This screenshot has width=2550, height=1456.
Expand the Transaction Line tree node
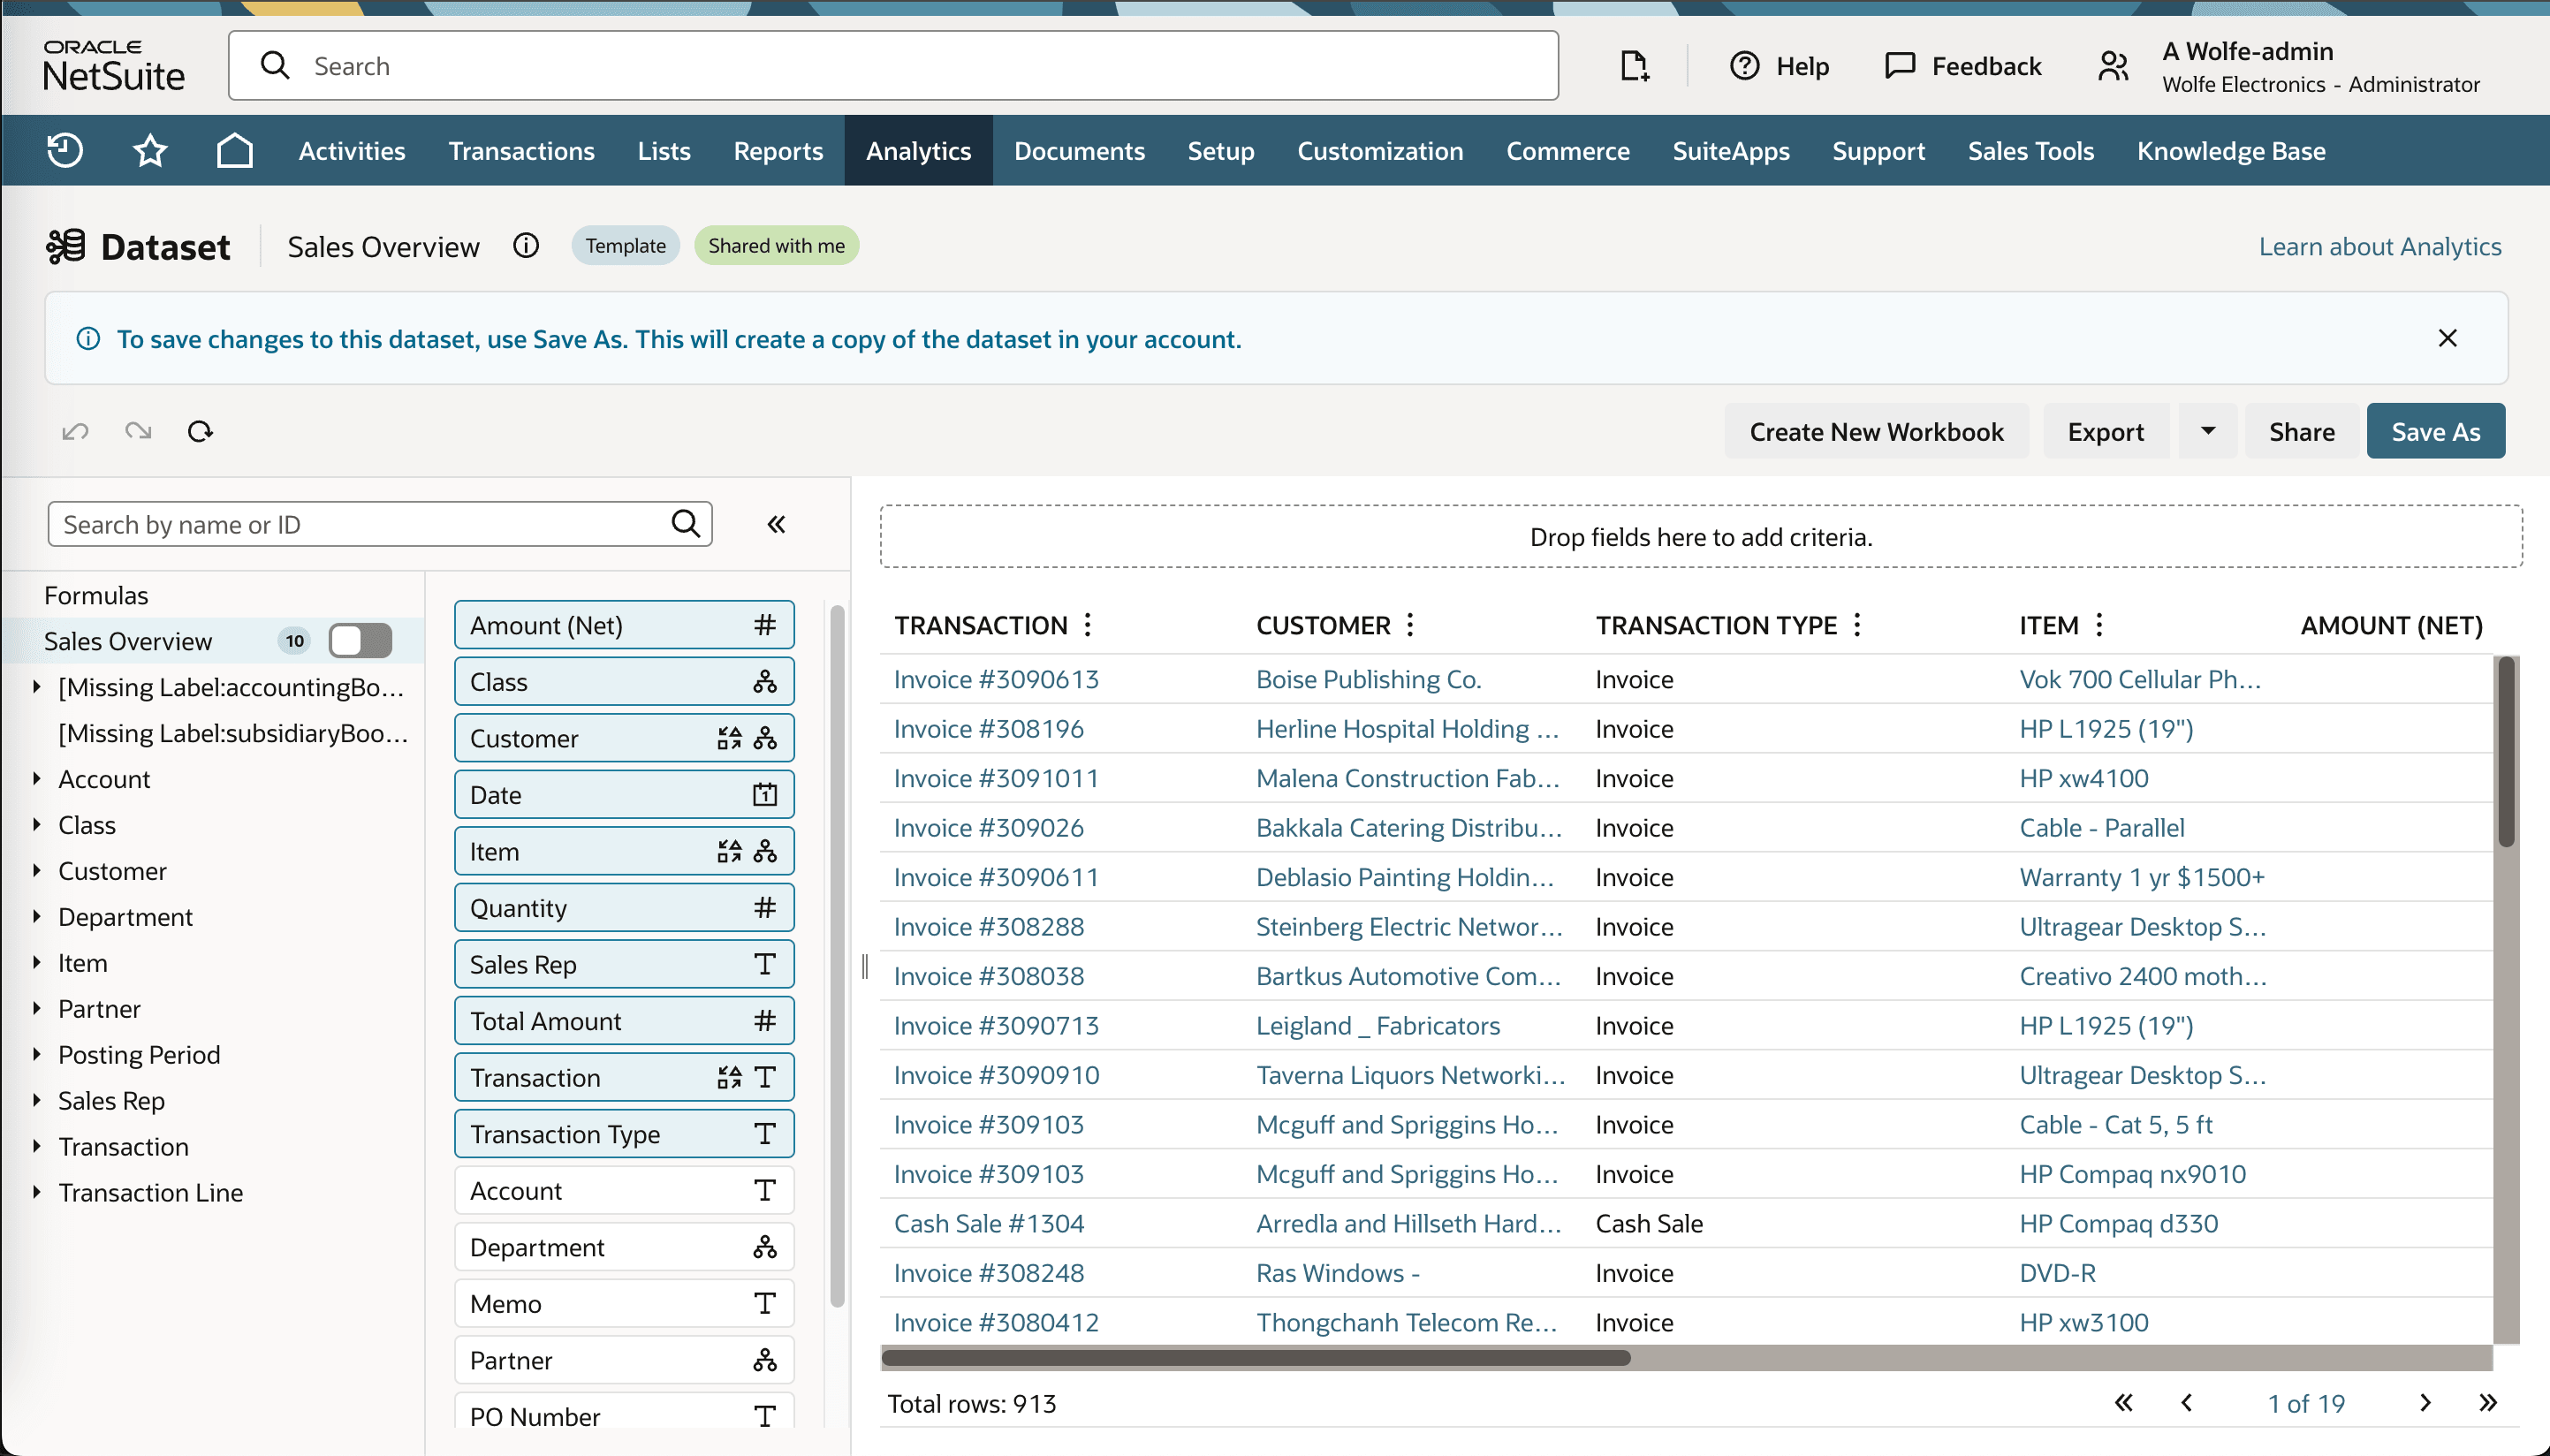tap(37, 1192)
